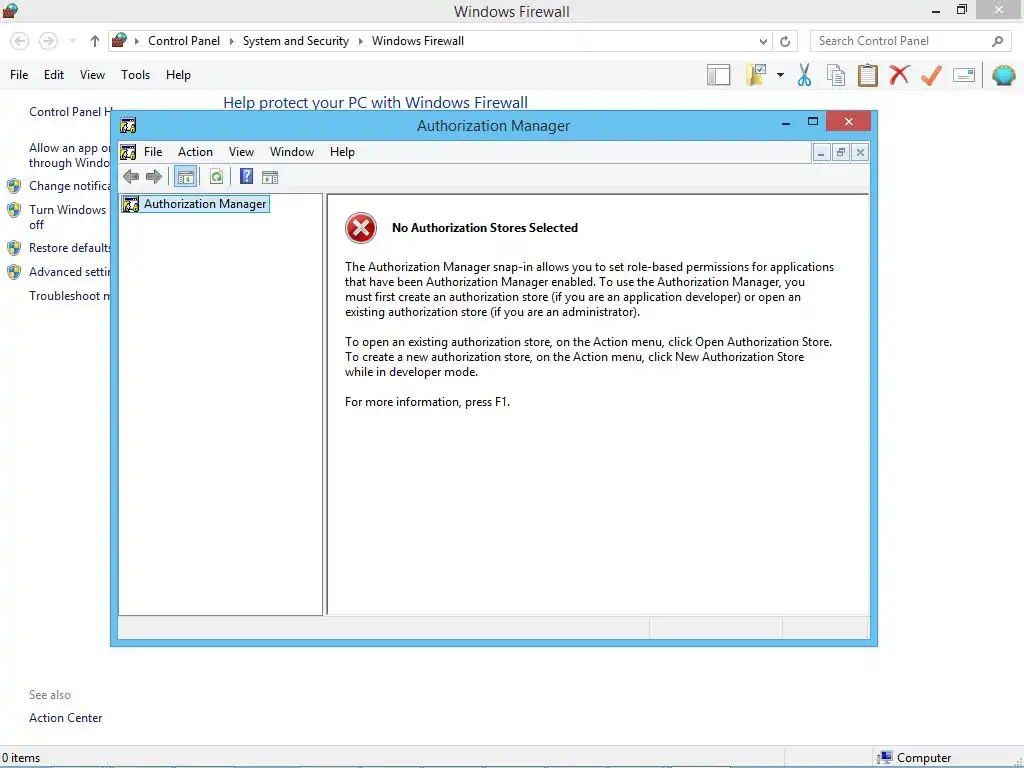Click 'For more information, press F1.' text
1024x768 pixels.
click(427, 402)
